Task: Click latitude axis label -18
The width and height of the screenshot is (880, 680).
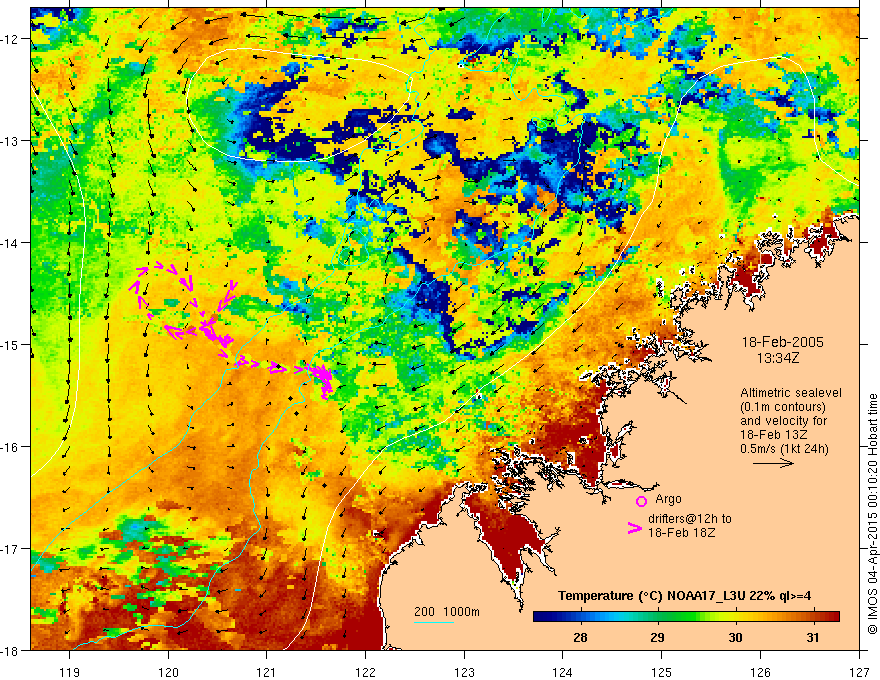Action: click(10, 650)
